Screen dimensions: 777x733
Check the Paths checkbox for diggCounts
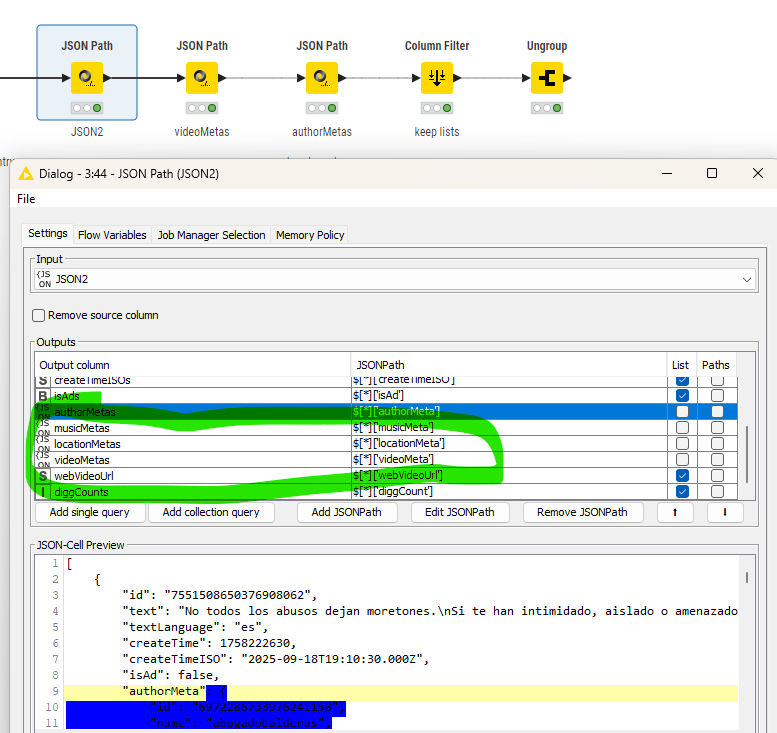coord(717,491)
